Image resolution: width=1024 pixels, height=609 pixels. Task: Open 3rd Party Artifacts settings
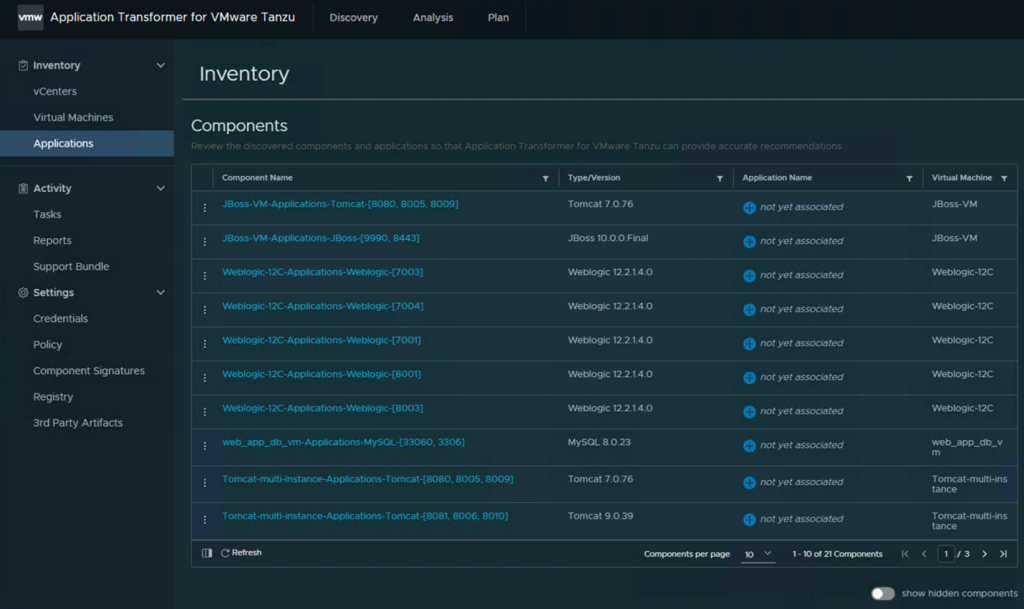(x=78, y=423)
